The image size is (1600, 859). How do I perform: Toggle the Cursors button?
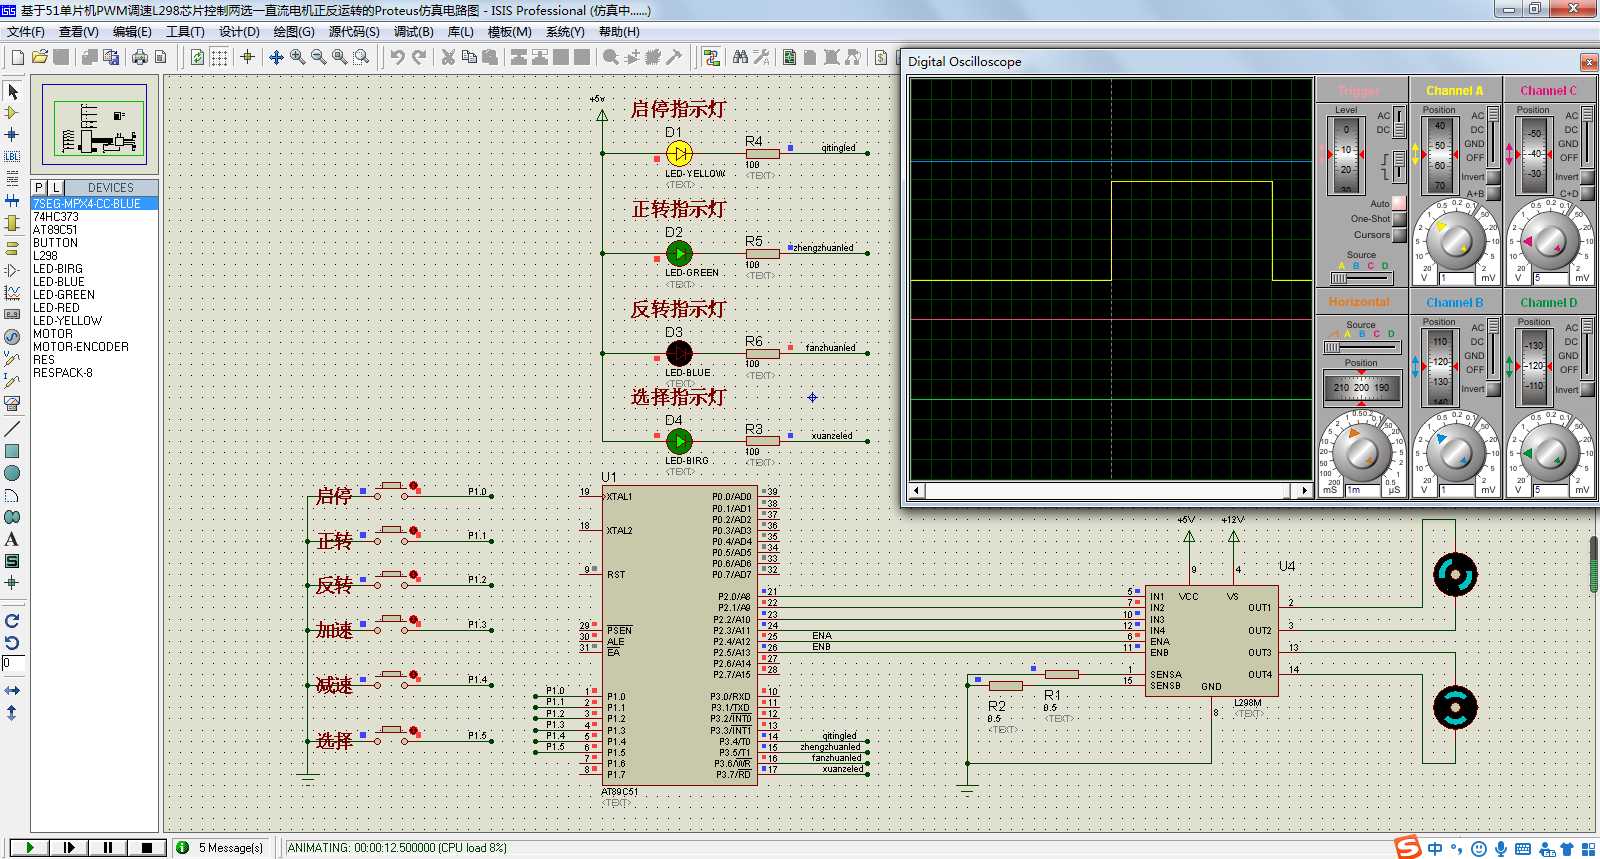click(x=1399, y=235)
